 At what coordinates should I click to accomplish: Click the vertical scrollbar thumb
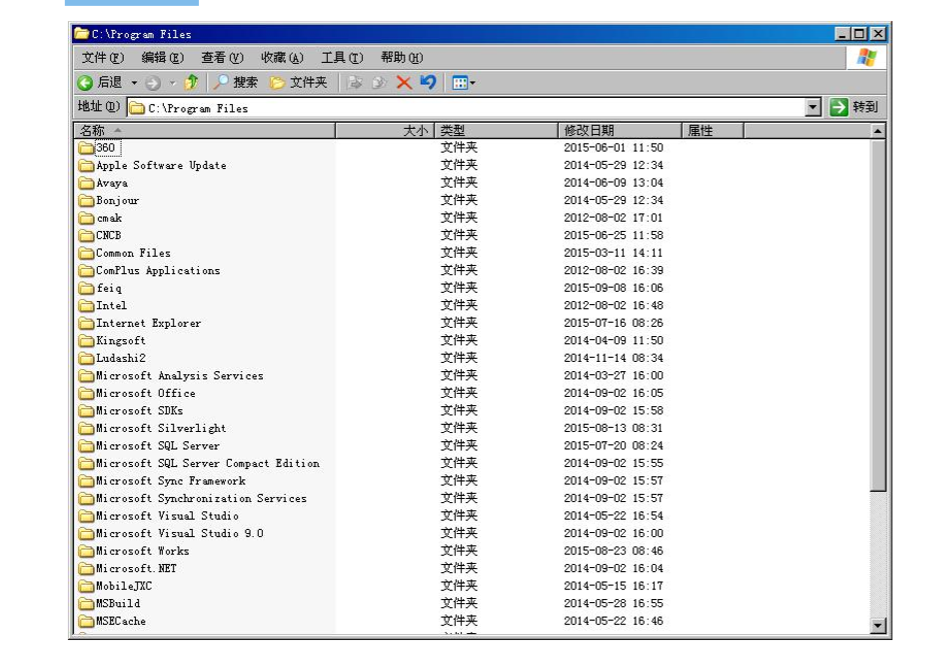coord(878,315)
